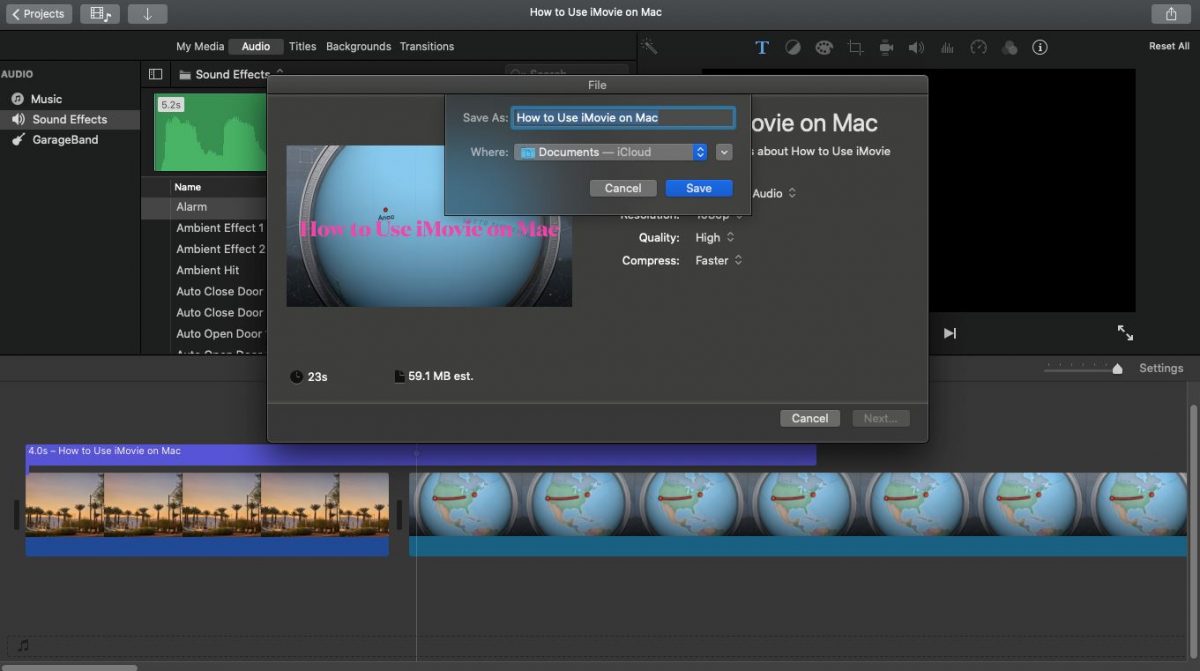Viewport: 1200px width, 671px height.
Task: Open the Stabilization adjustment tool
Action: 885,46
